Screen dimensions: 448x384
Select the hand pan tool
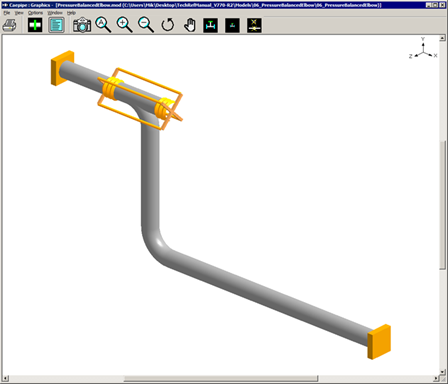[190, 25]
